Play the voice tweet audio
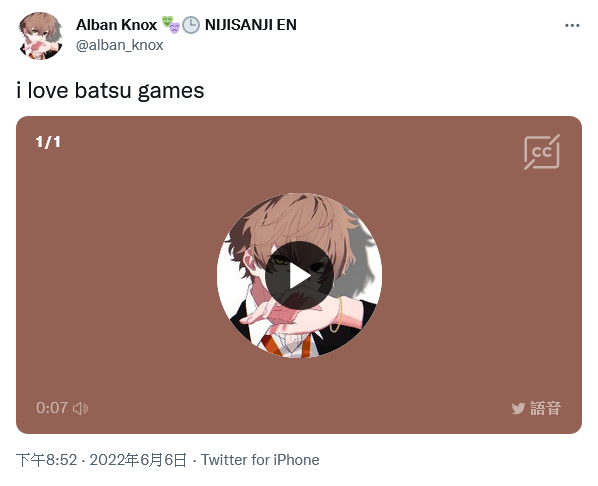 pyautogui.click(x=299, y=275)
